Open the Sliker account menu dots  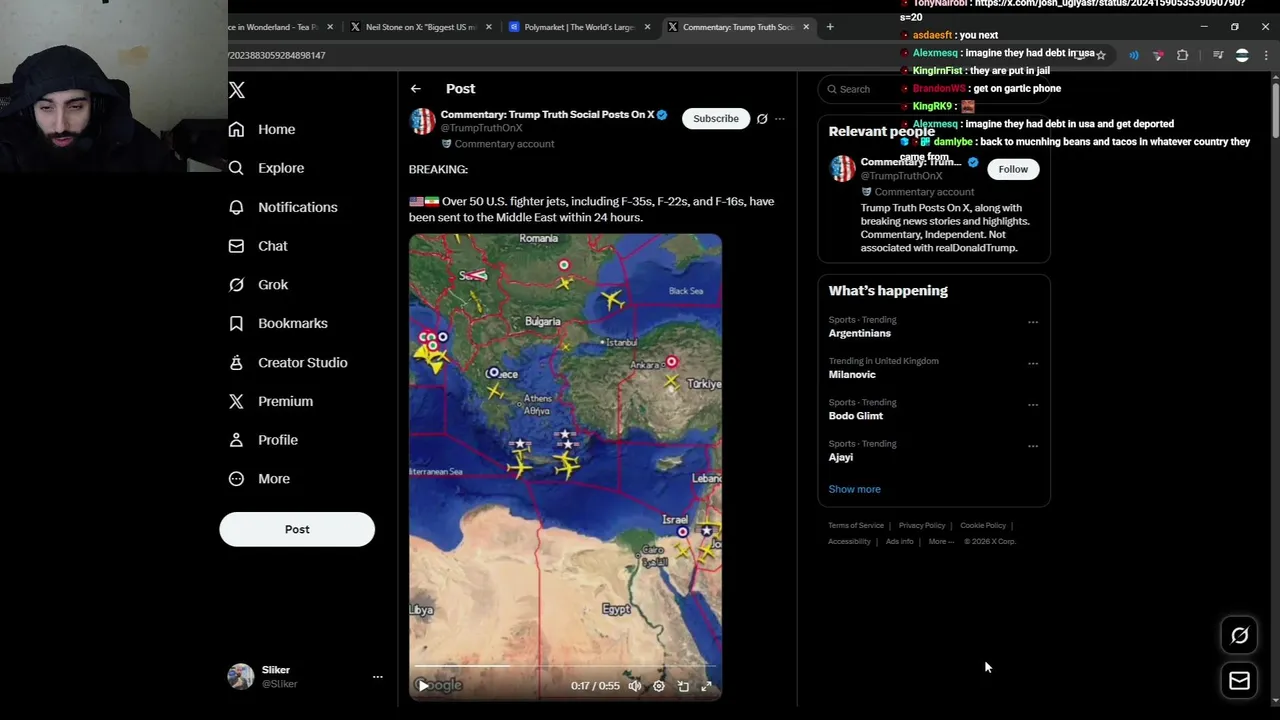click(x=377, y=677)
